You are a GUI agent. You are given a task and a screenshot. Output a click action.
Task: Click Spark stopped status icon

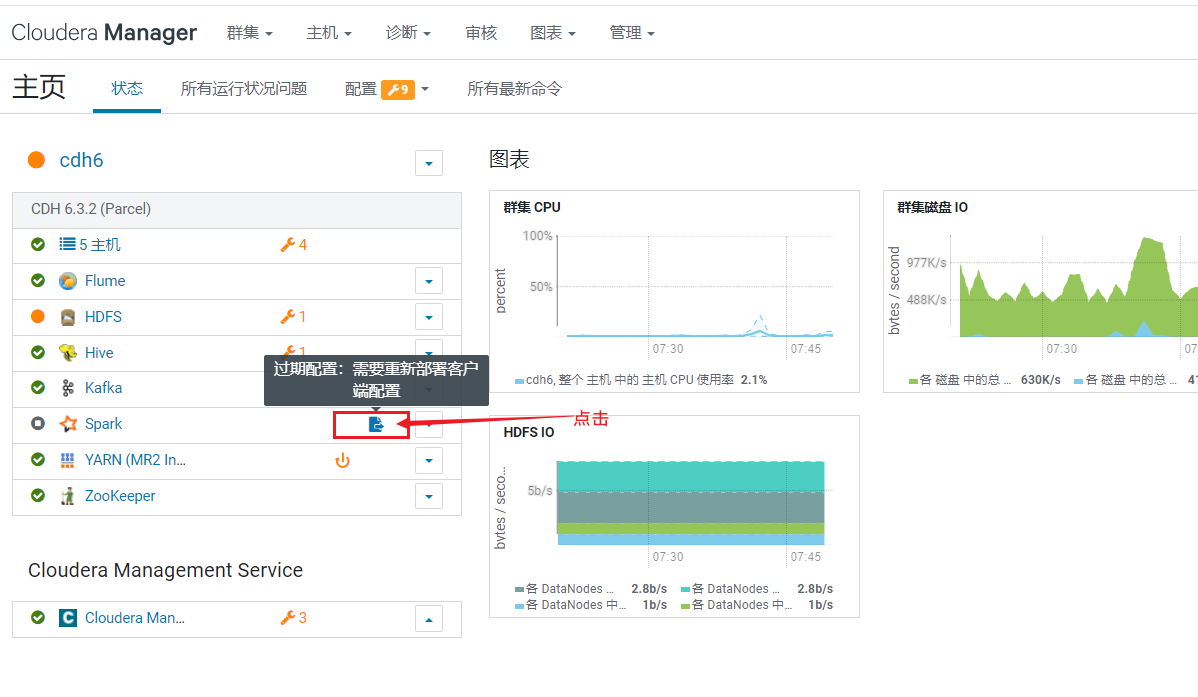tap(37, 423)
